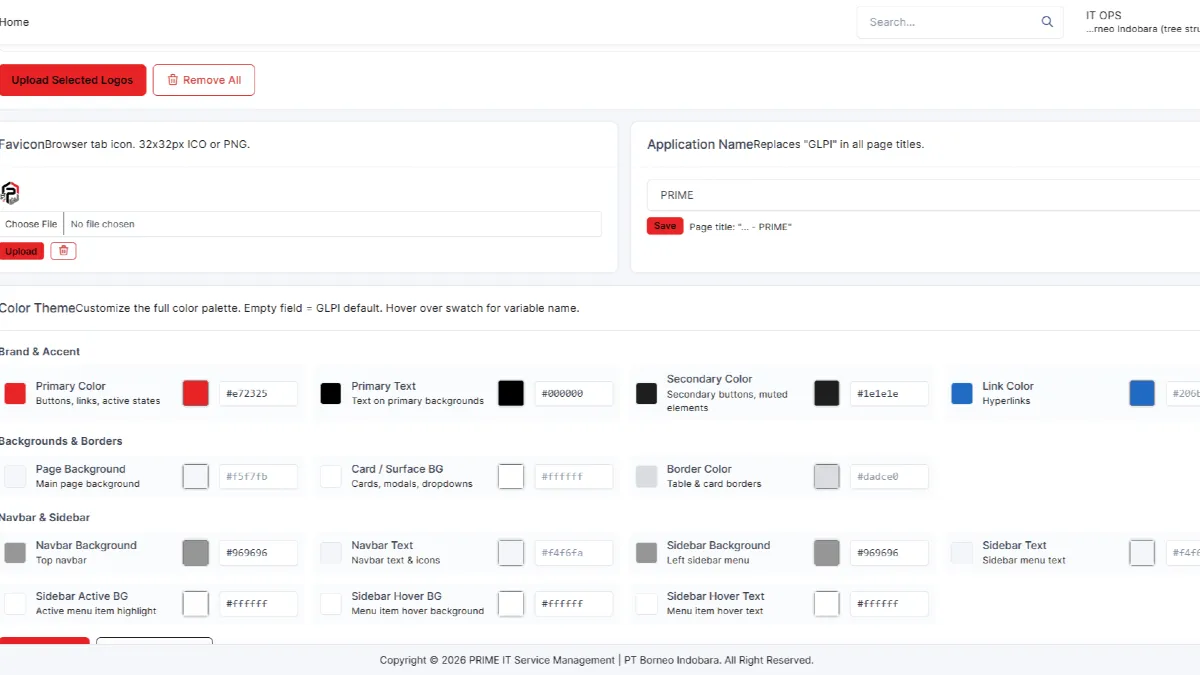Viewport: 1200px width, 675px height.
Task: Click the Upload Selected Logos button
Action: tap(72, 80)
